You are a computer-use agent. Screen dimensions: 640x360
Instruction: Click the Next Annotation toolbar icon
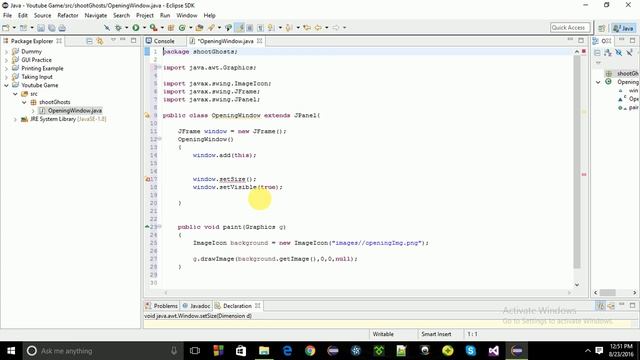271,28
